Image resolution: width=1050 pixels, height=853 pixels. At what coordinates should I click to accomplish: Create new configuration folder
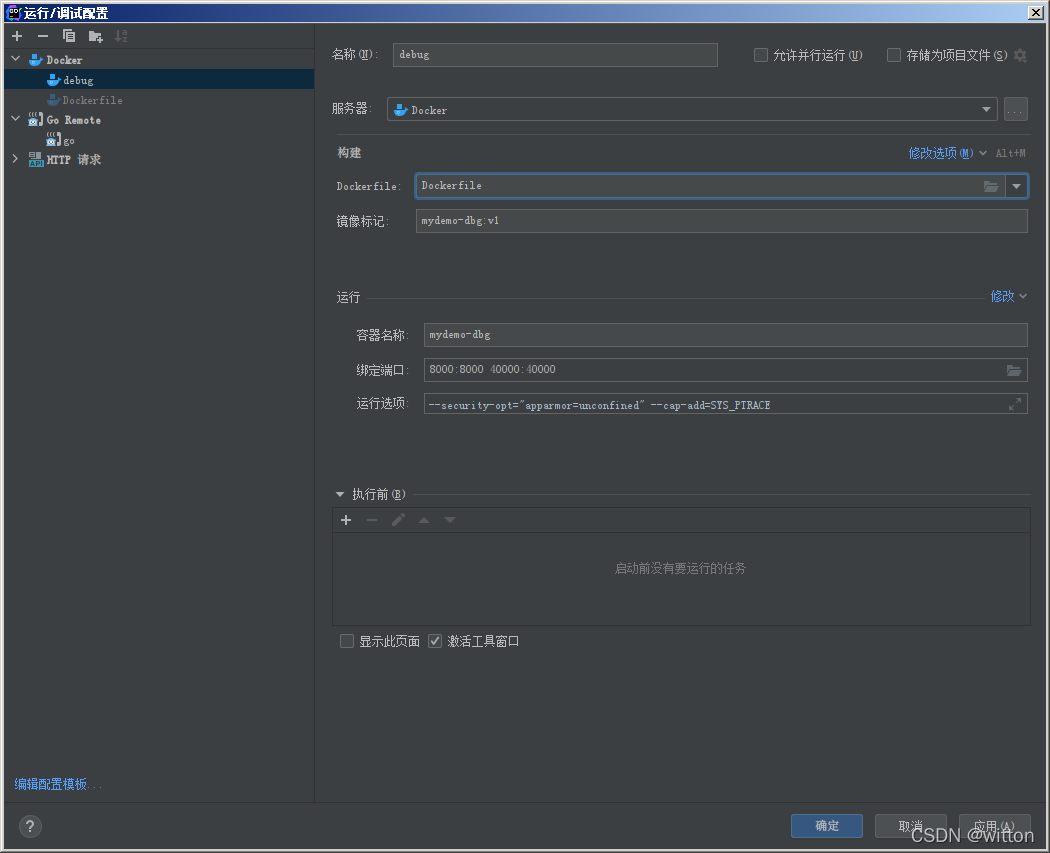[x=95, y=36]
